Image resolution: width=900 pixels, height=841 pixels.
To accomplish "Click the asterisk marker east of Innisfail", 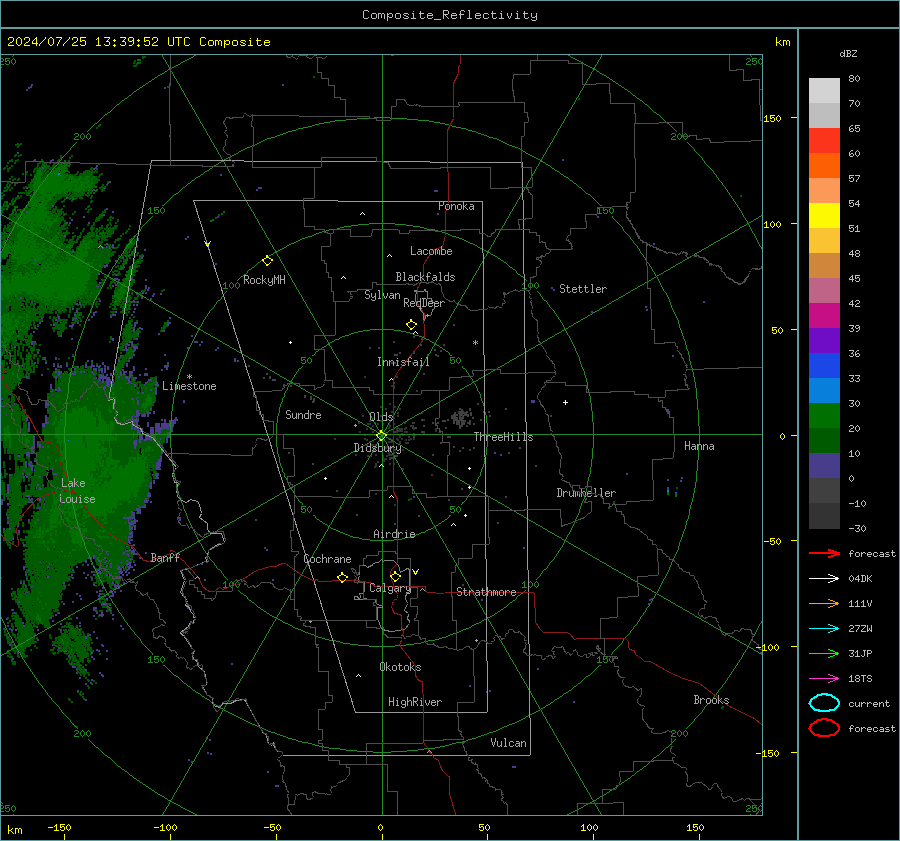I will tap(475, 343).
